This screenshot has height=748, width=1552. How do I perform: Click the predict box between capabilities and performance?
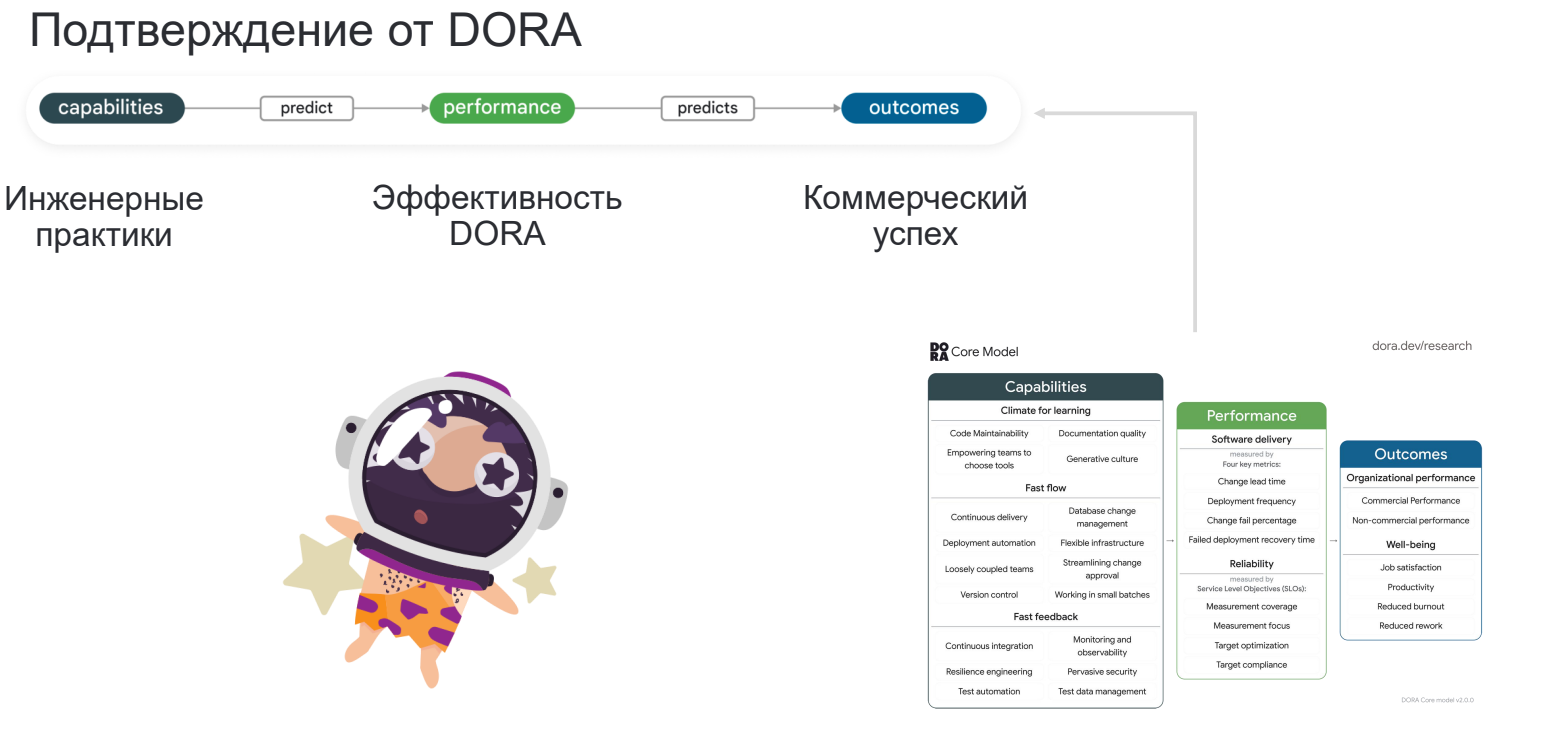pyautogui.click(x=306, y=108)
